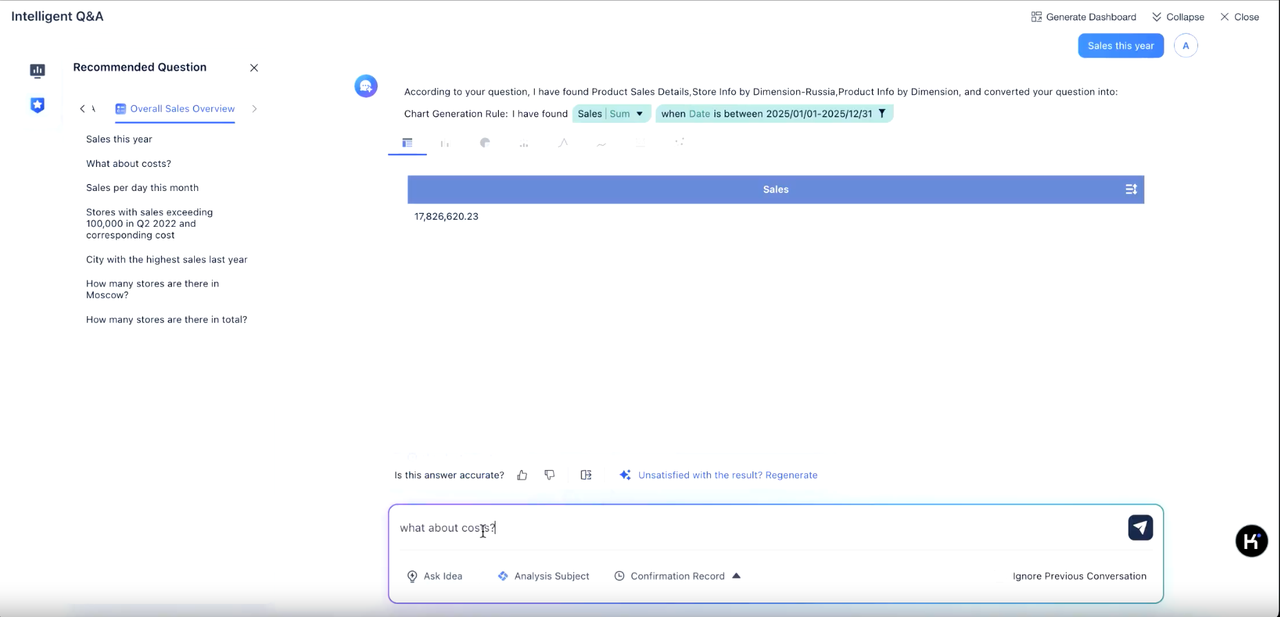The height and width of the screenshot is (617, 1280).
Task: Click 'Unsatisfied with the result? Regenerate' link
Action: 727,475
